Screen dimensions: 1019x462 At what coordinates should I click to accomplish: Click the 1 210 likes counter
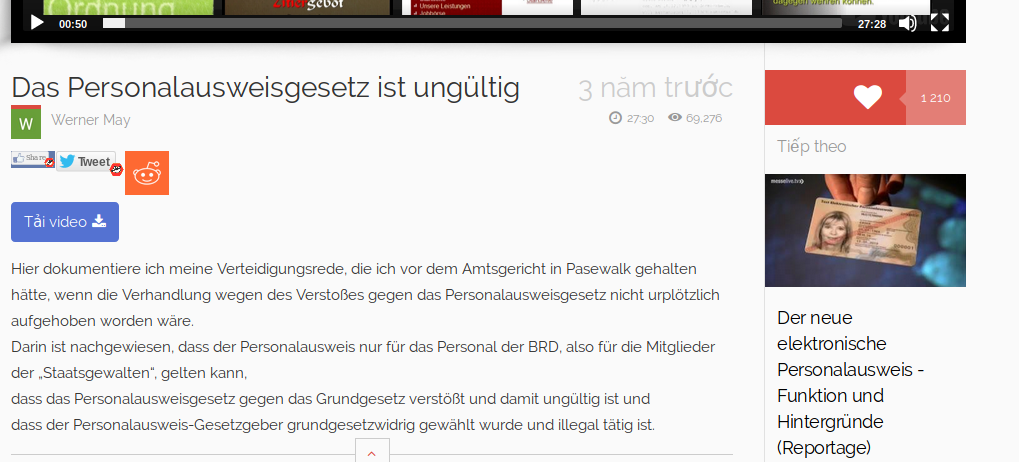(x=935, y=98)
